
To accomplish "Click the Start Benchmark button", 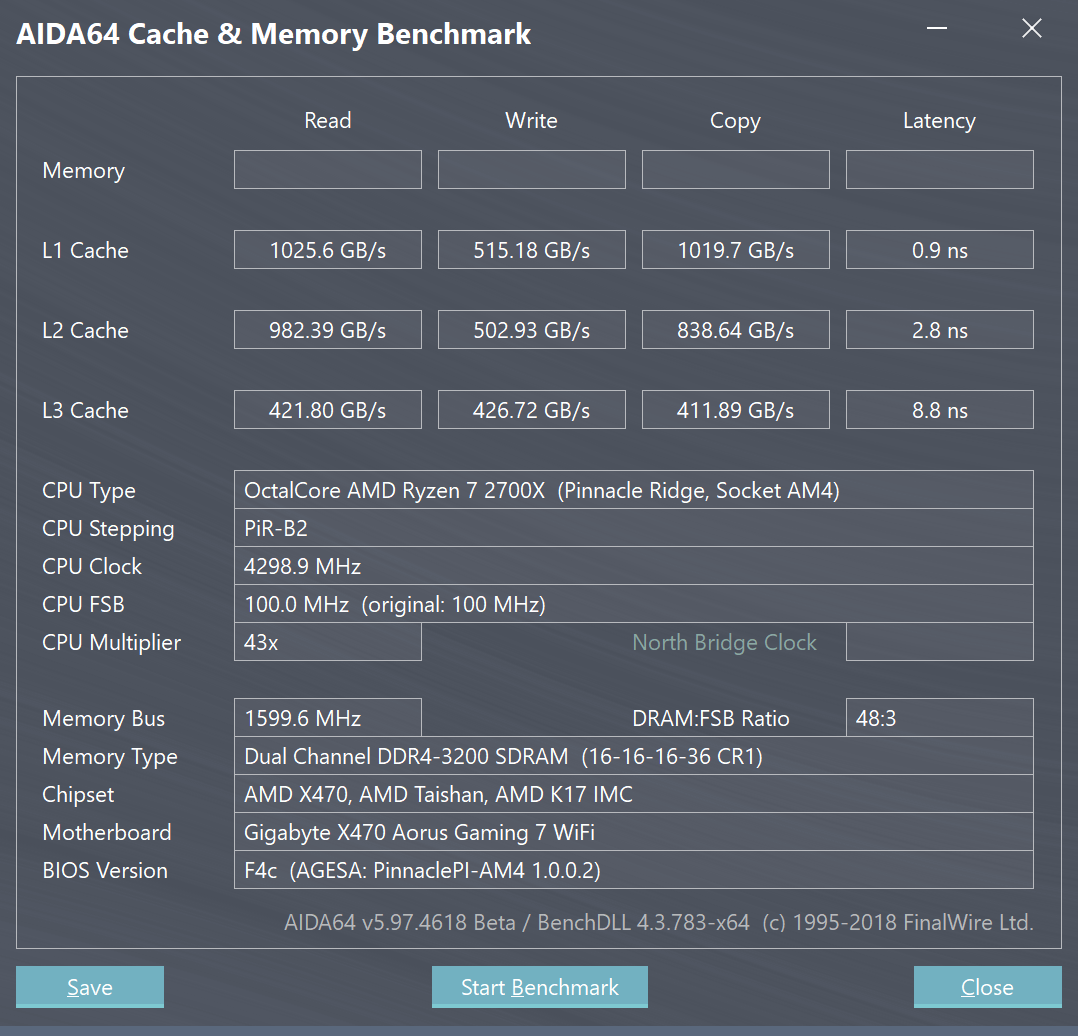I will (x=540, y=987).
